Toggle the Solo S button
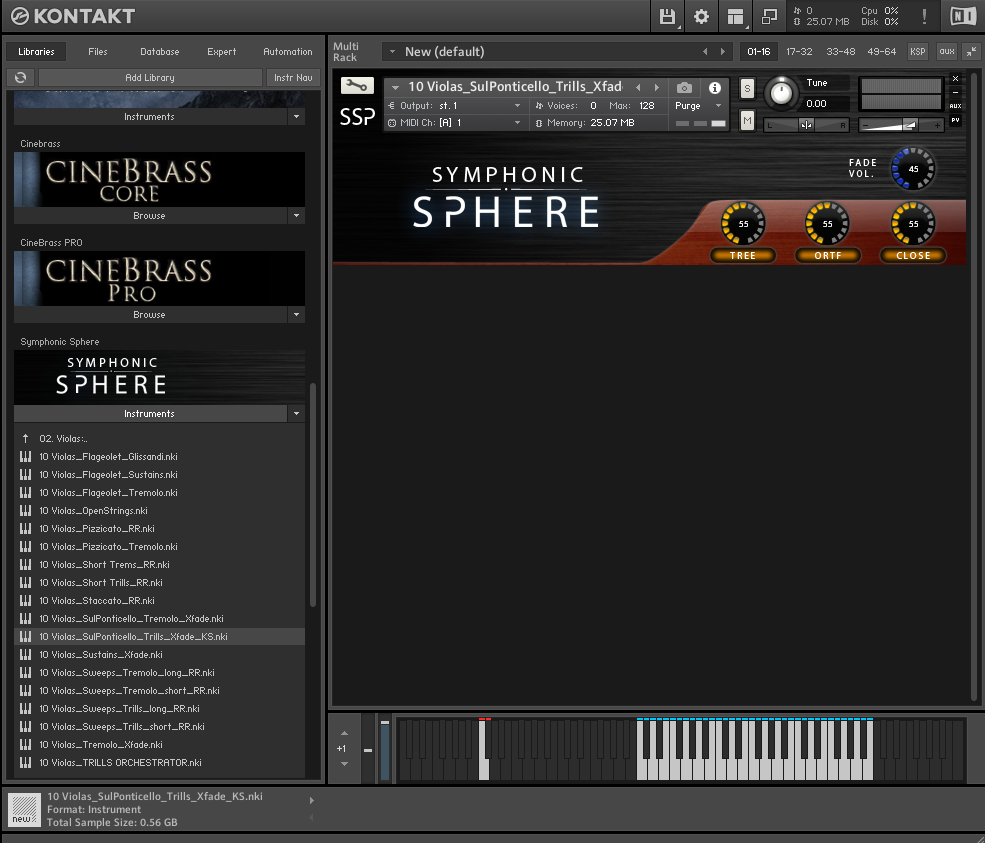The image size is (985, 843). [x=747, y=89]
